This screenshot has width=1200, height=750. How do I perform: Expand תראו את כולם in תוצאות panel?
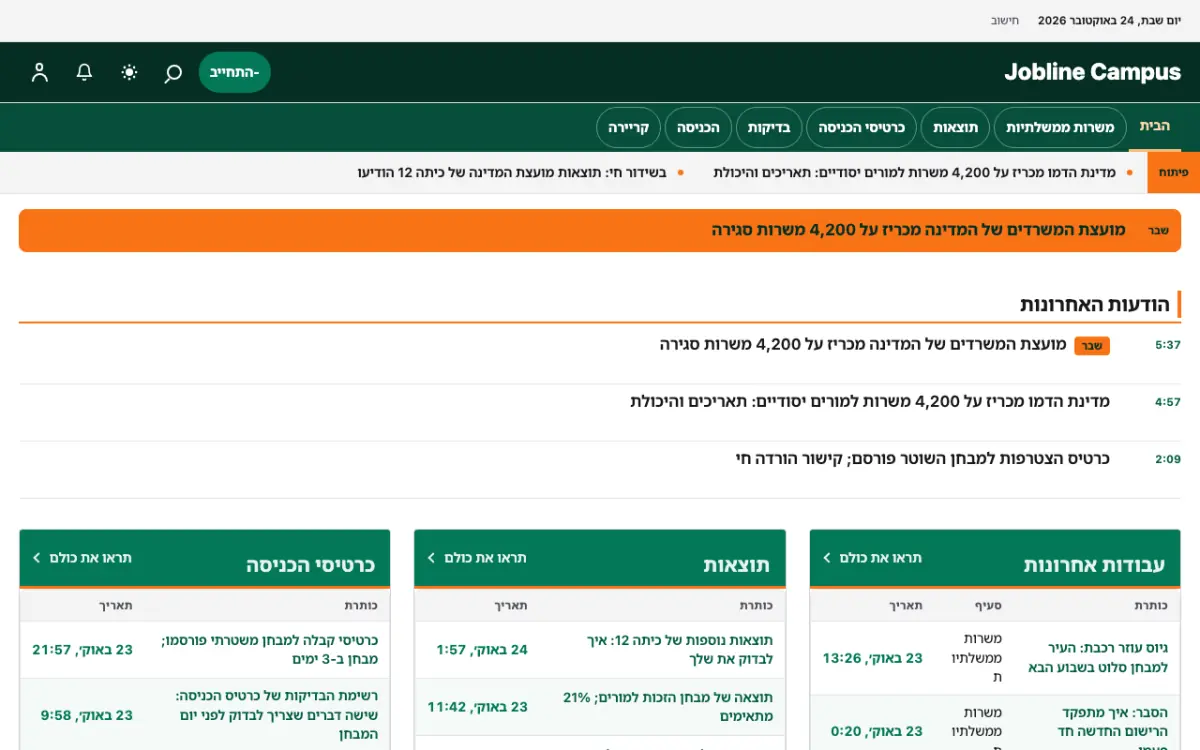pyautogui.click(x=477, y=558)
